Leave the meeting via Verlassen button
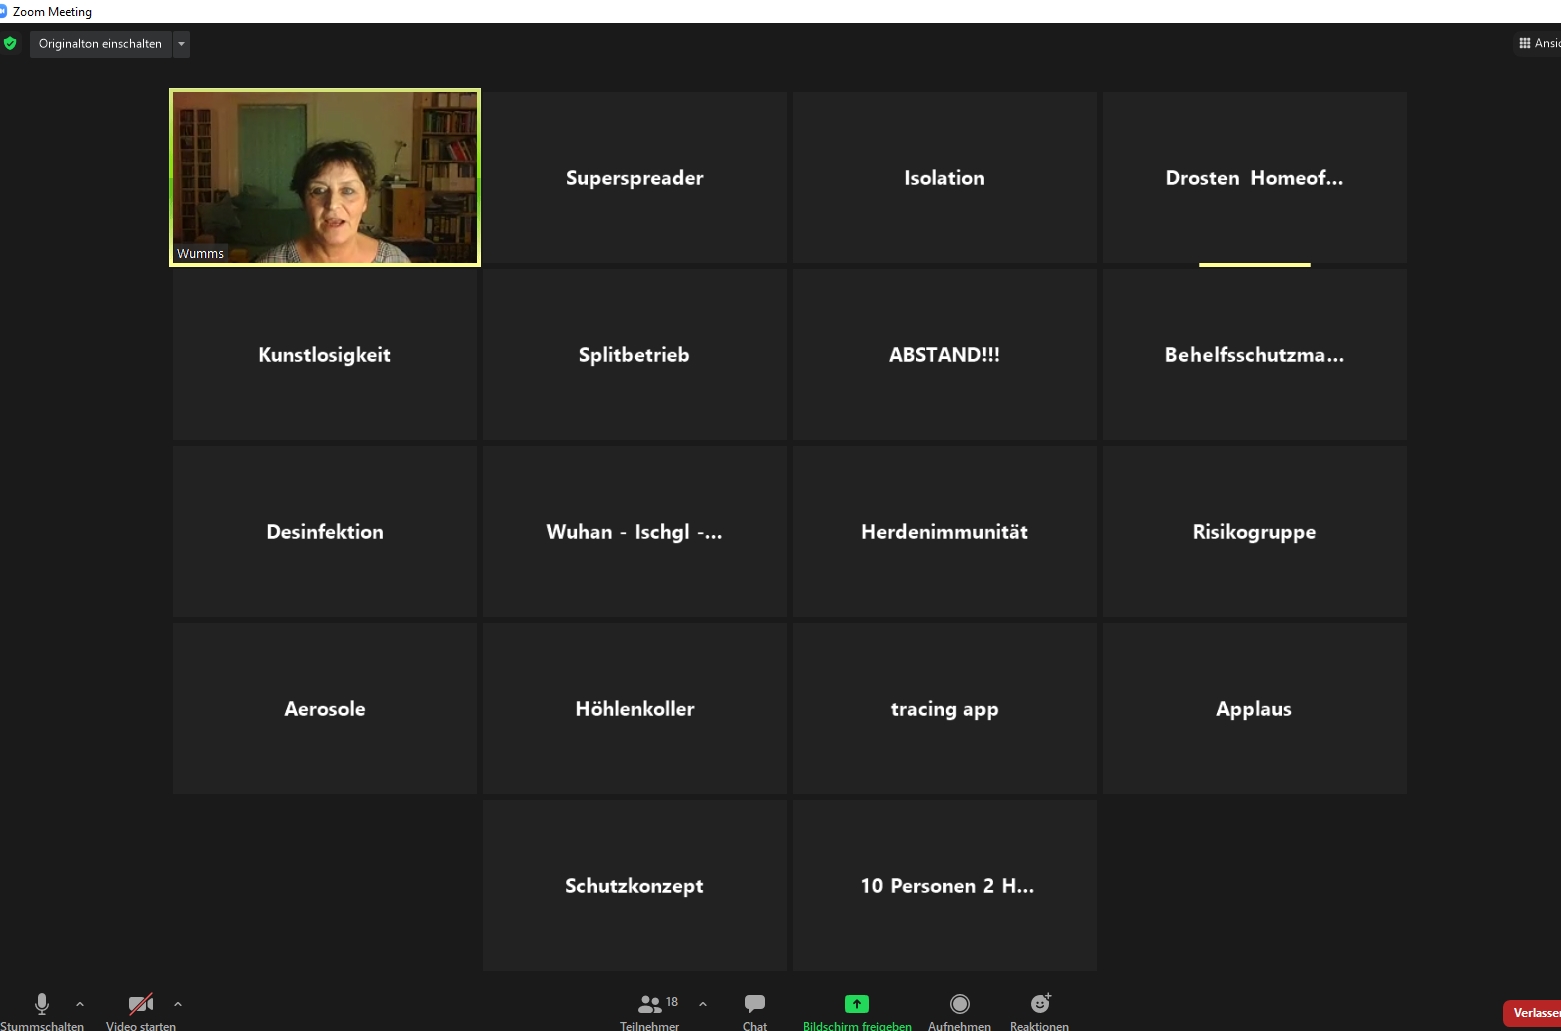 tap(1533, 1013)
